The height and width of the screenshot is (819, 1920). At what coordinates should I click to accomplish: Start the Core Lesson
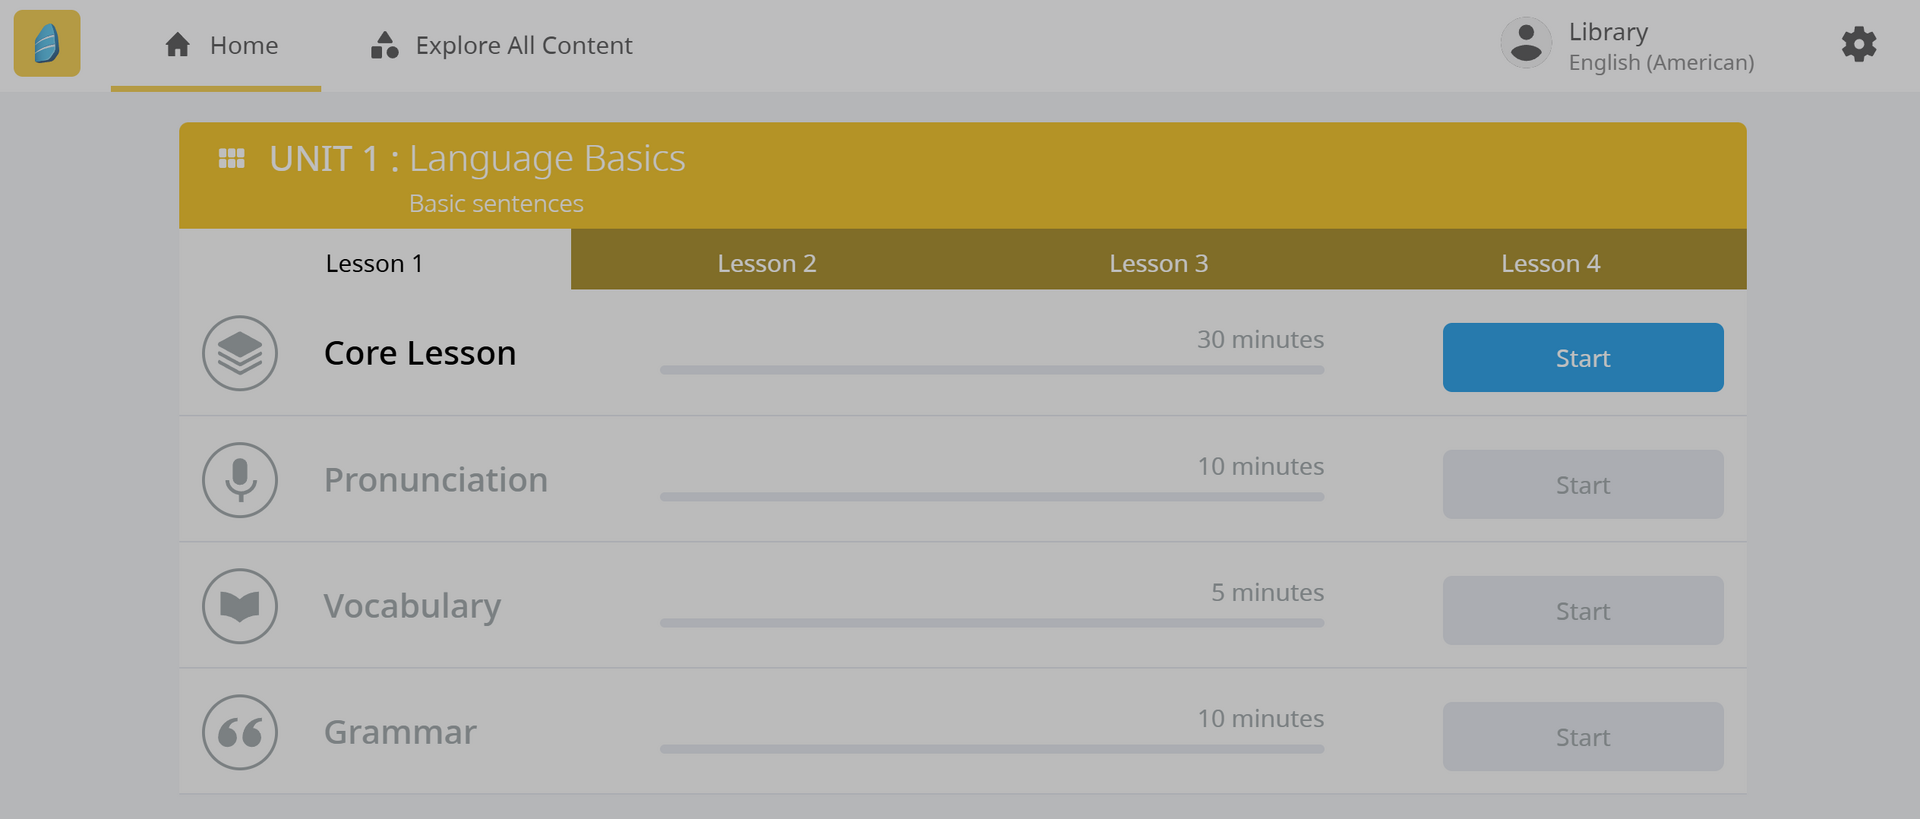click(1582, 358)
